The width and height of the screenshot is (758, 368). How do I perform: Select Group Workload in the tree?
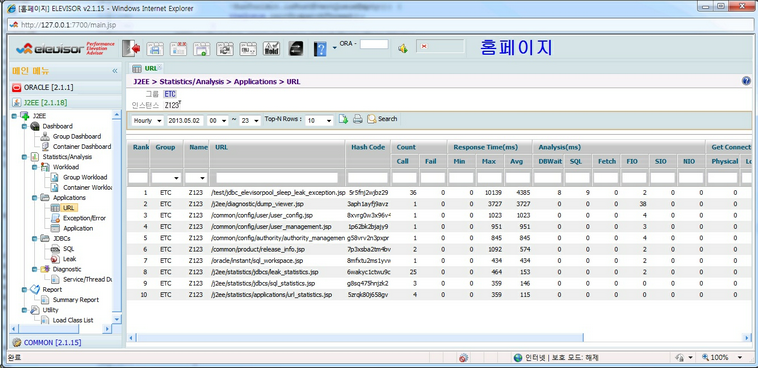tap(85, 177)
